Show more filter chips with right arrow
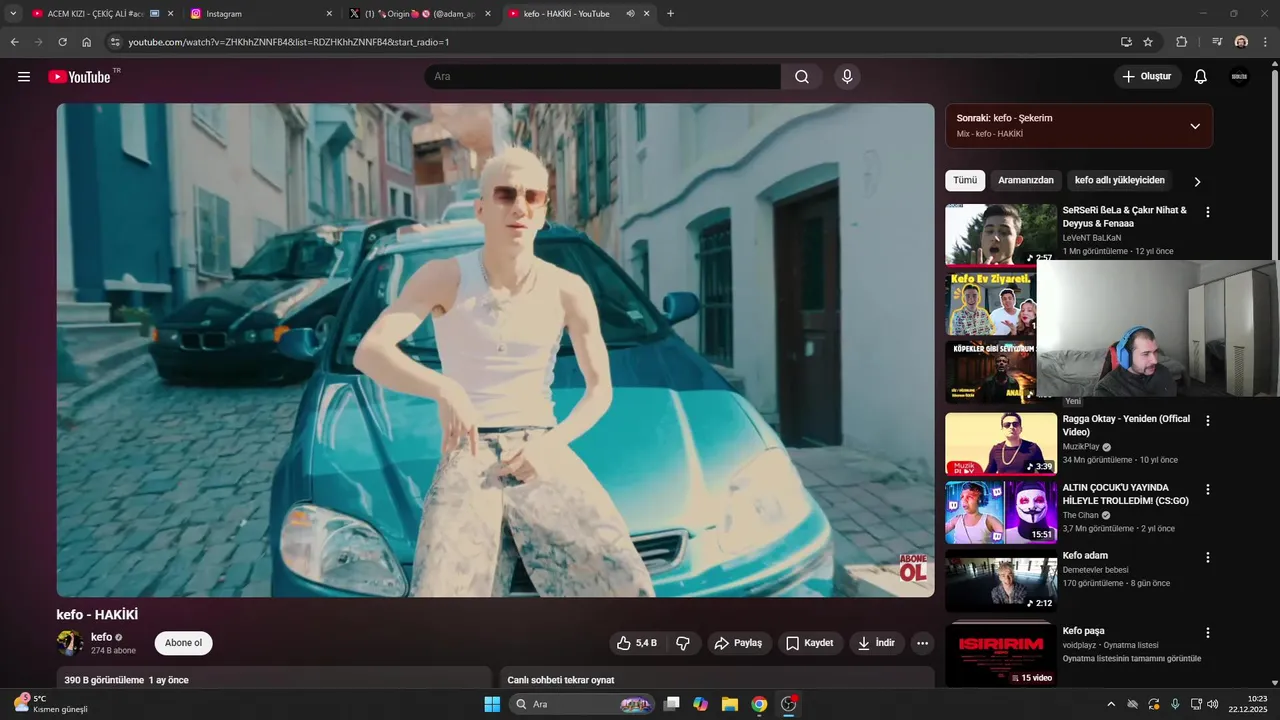1280x720 pixels. pos(1197,181)
